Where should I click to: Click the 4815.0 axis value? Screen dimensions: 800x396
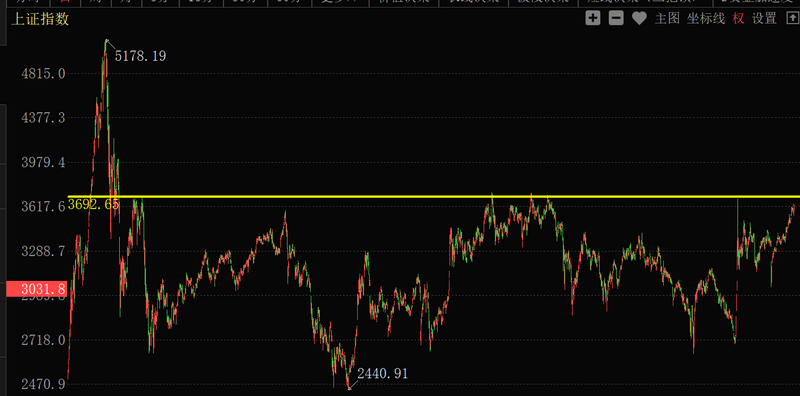[43, 73]
